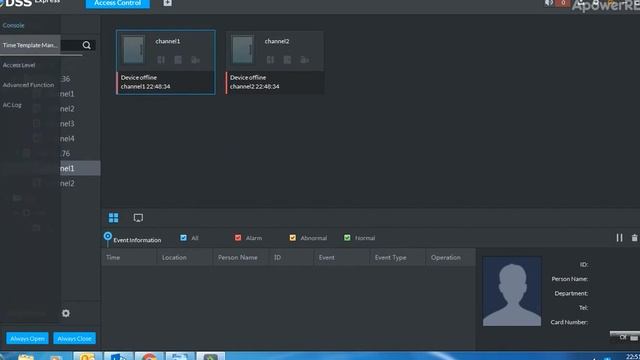Switch to the monitor view layout icon
Image resolution: width=640 pixels, height=360 pixels.
138,218
